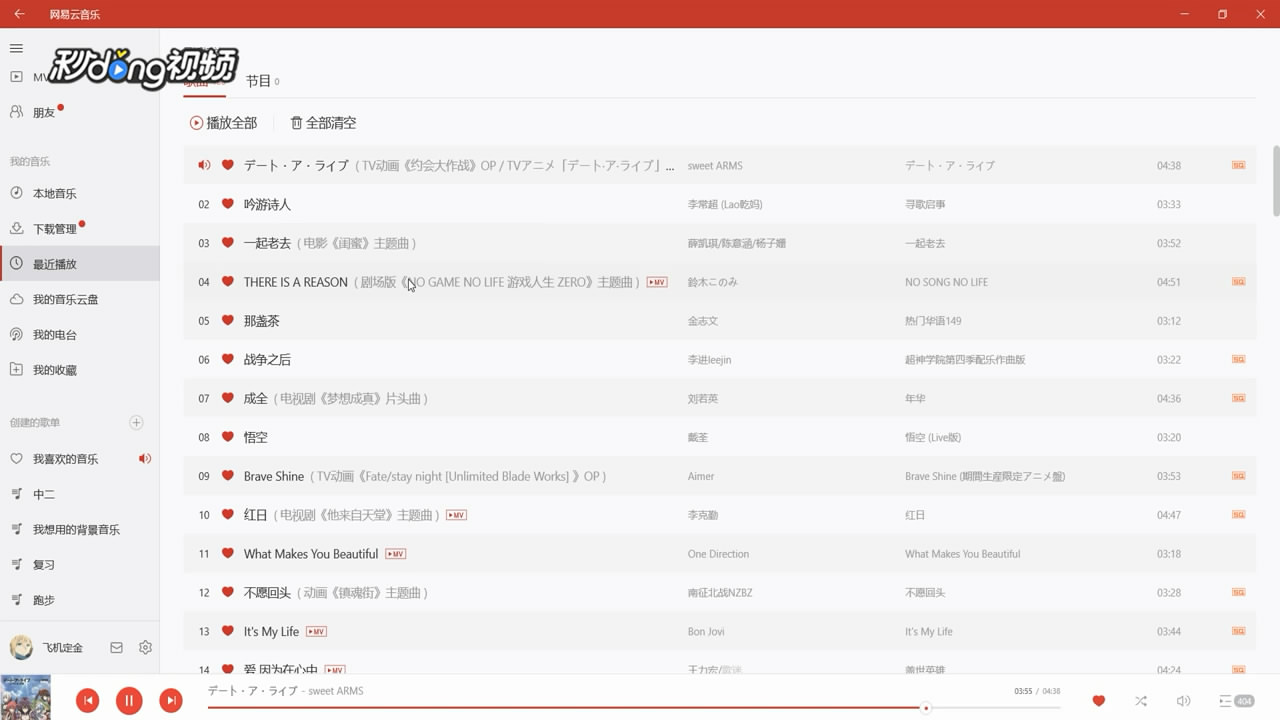Open artist Bon Jovi

704,632
